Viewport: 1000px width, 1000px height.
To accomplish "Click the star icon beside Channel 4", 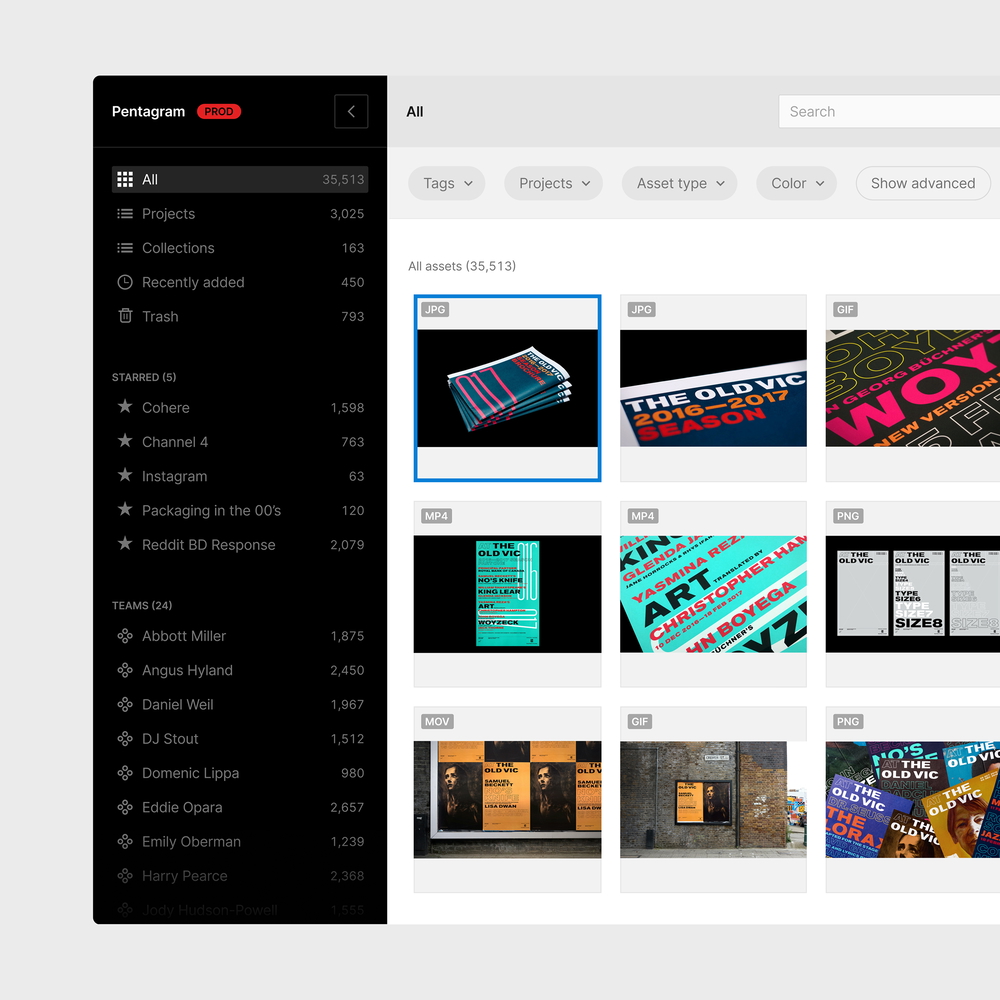I will 125,441.
